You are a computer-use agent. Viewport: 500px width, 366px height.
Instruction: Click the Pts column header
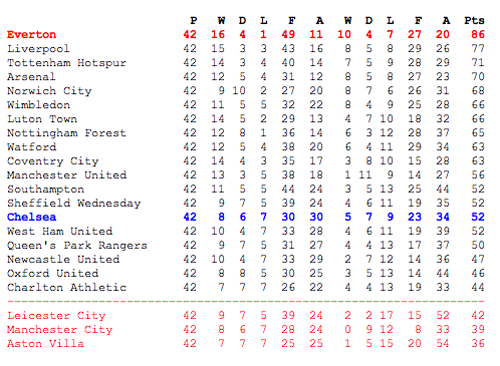(x=474, y=21)
